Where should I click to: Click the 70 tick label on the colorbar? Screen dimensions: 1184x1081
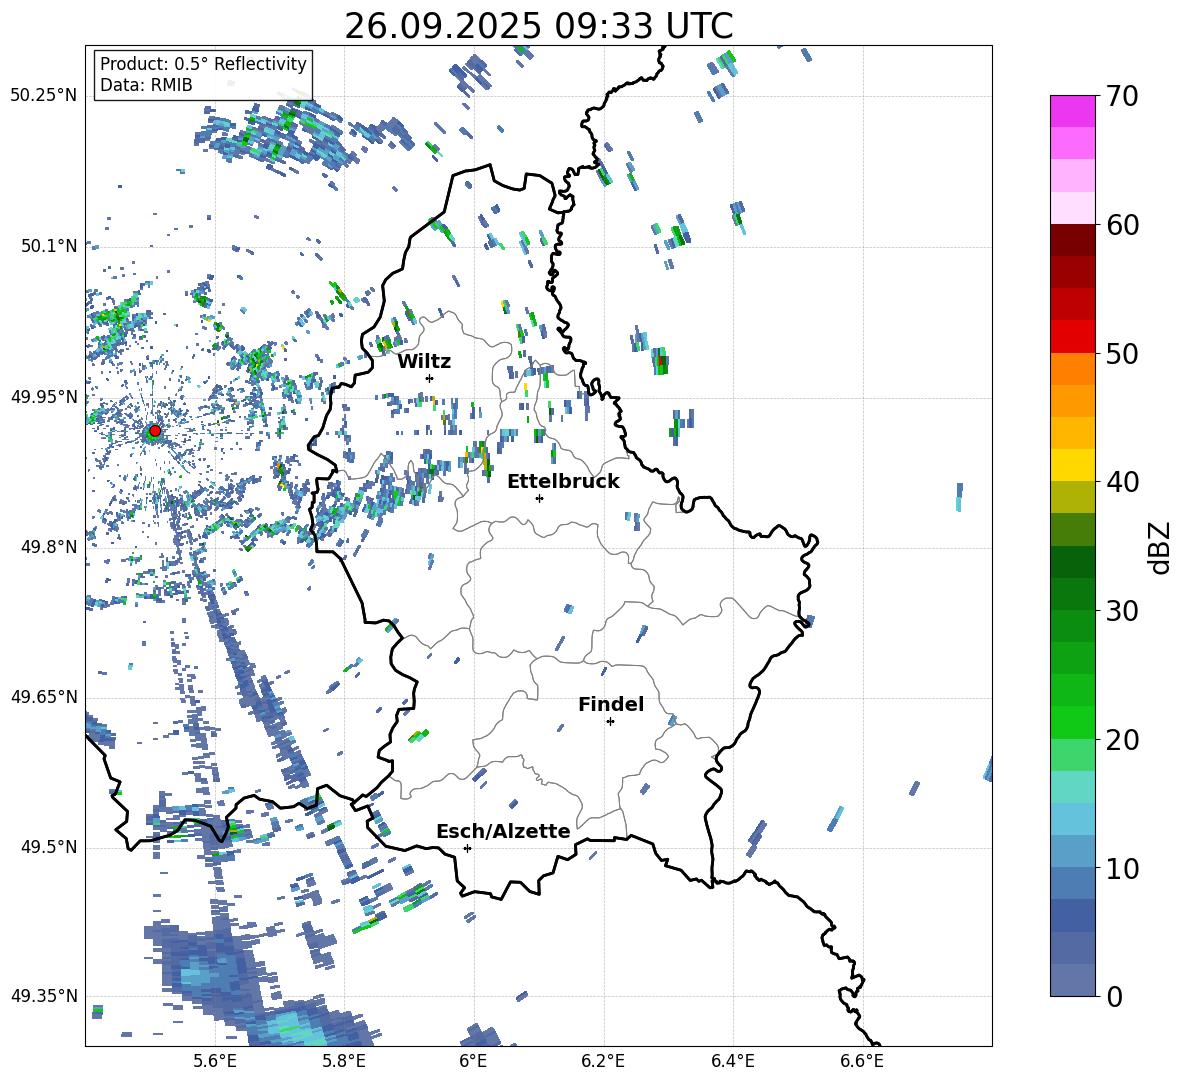click(x=1123, y=96)
